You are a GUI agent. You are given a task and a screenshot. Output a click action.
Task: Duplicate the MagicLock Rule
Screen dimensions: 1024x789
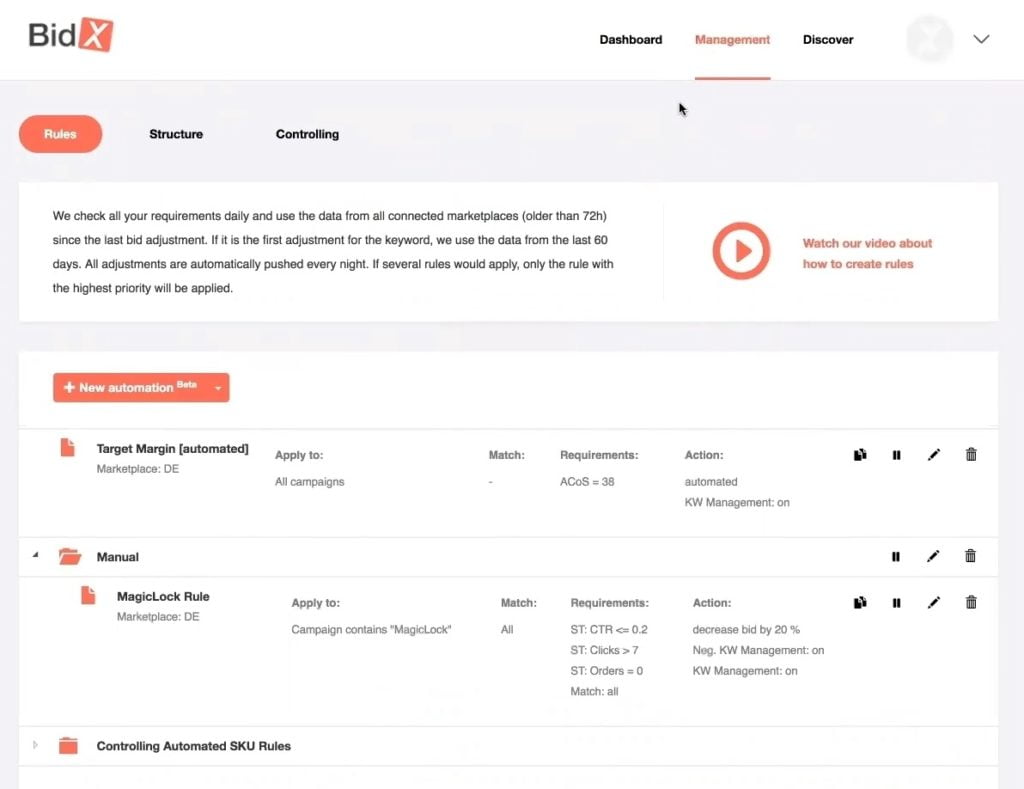coord(860,602)
